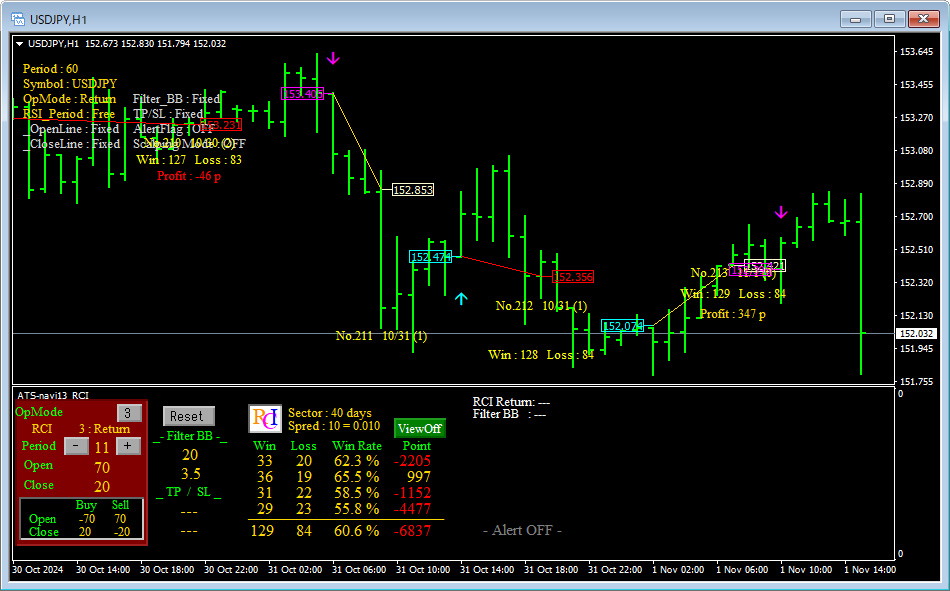The image size is (950, 591).
Task: Toggle the ViewOff button
Action: tap(419, 429)
